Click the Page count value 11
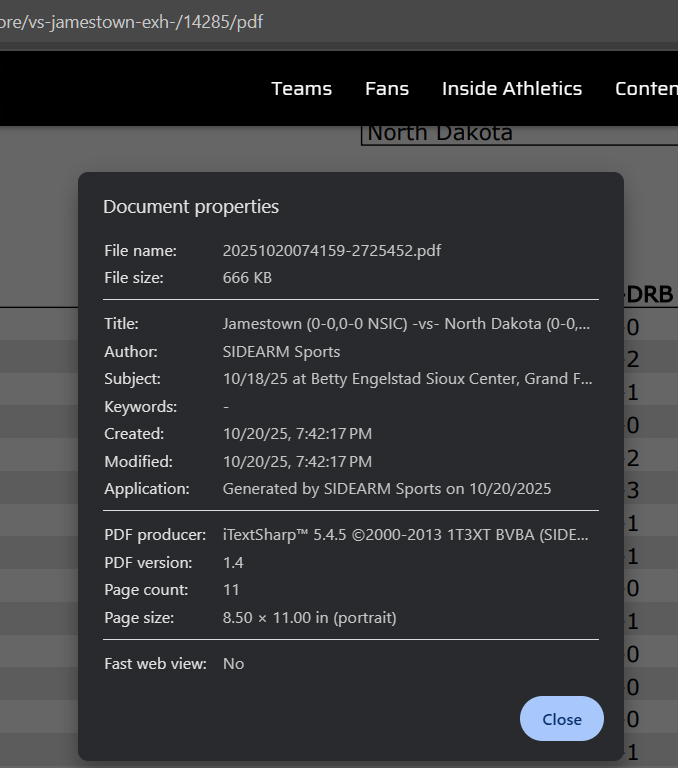This screenshot has width=678, height=768. [231, 590]
